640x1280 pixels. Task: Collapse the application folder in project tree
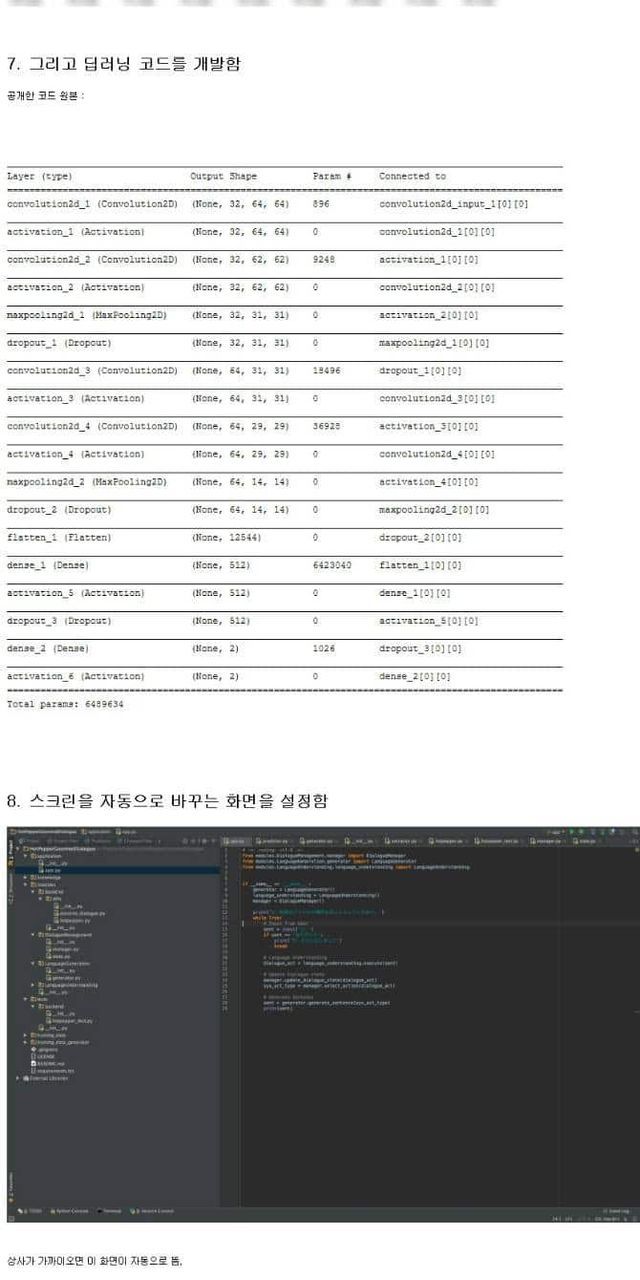pos(26,857)
